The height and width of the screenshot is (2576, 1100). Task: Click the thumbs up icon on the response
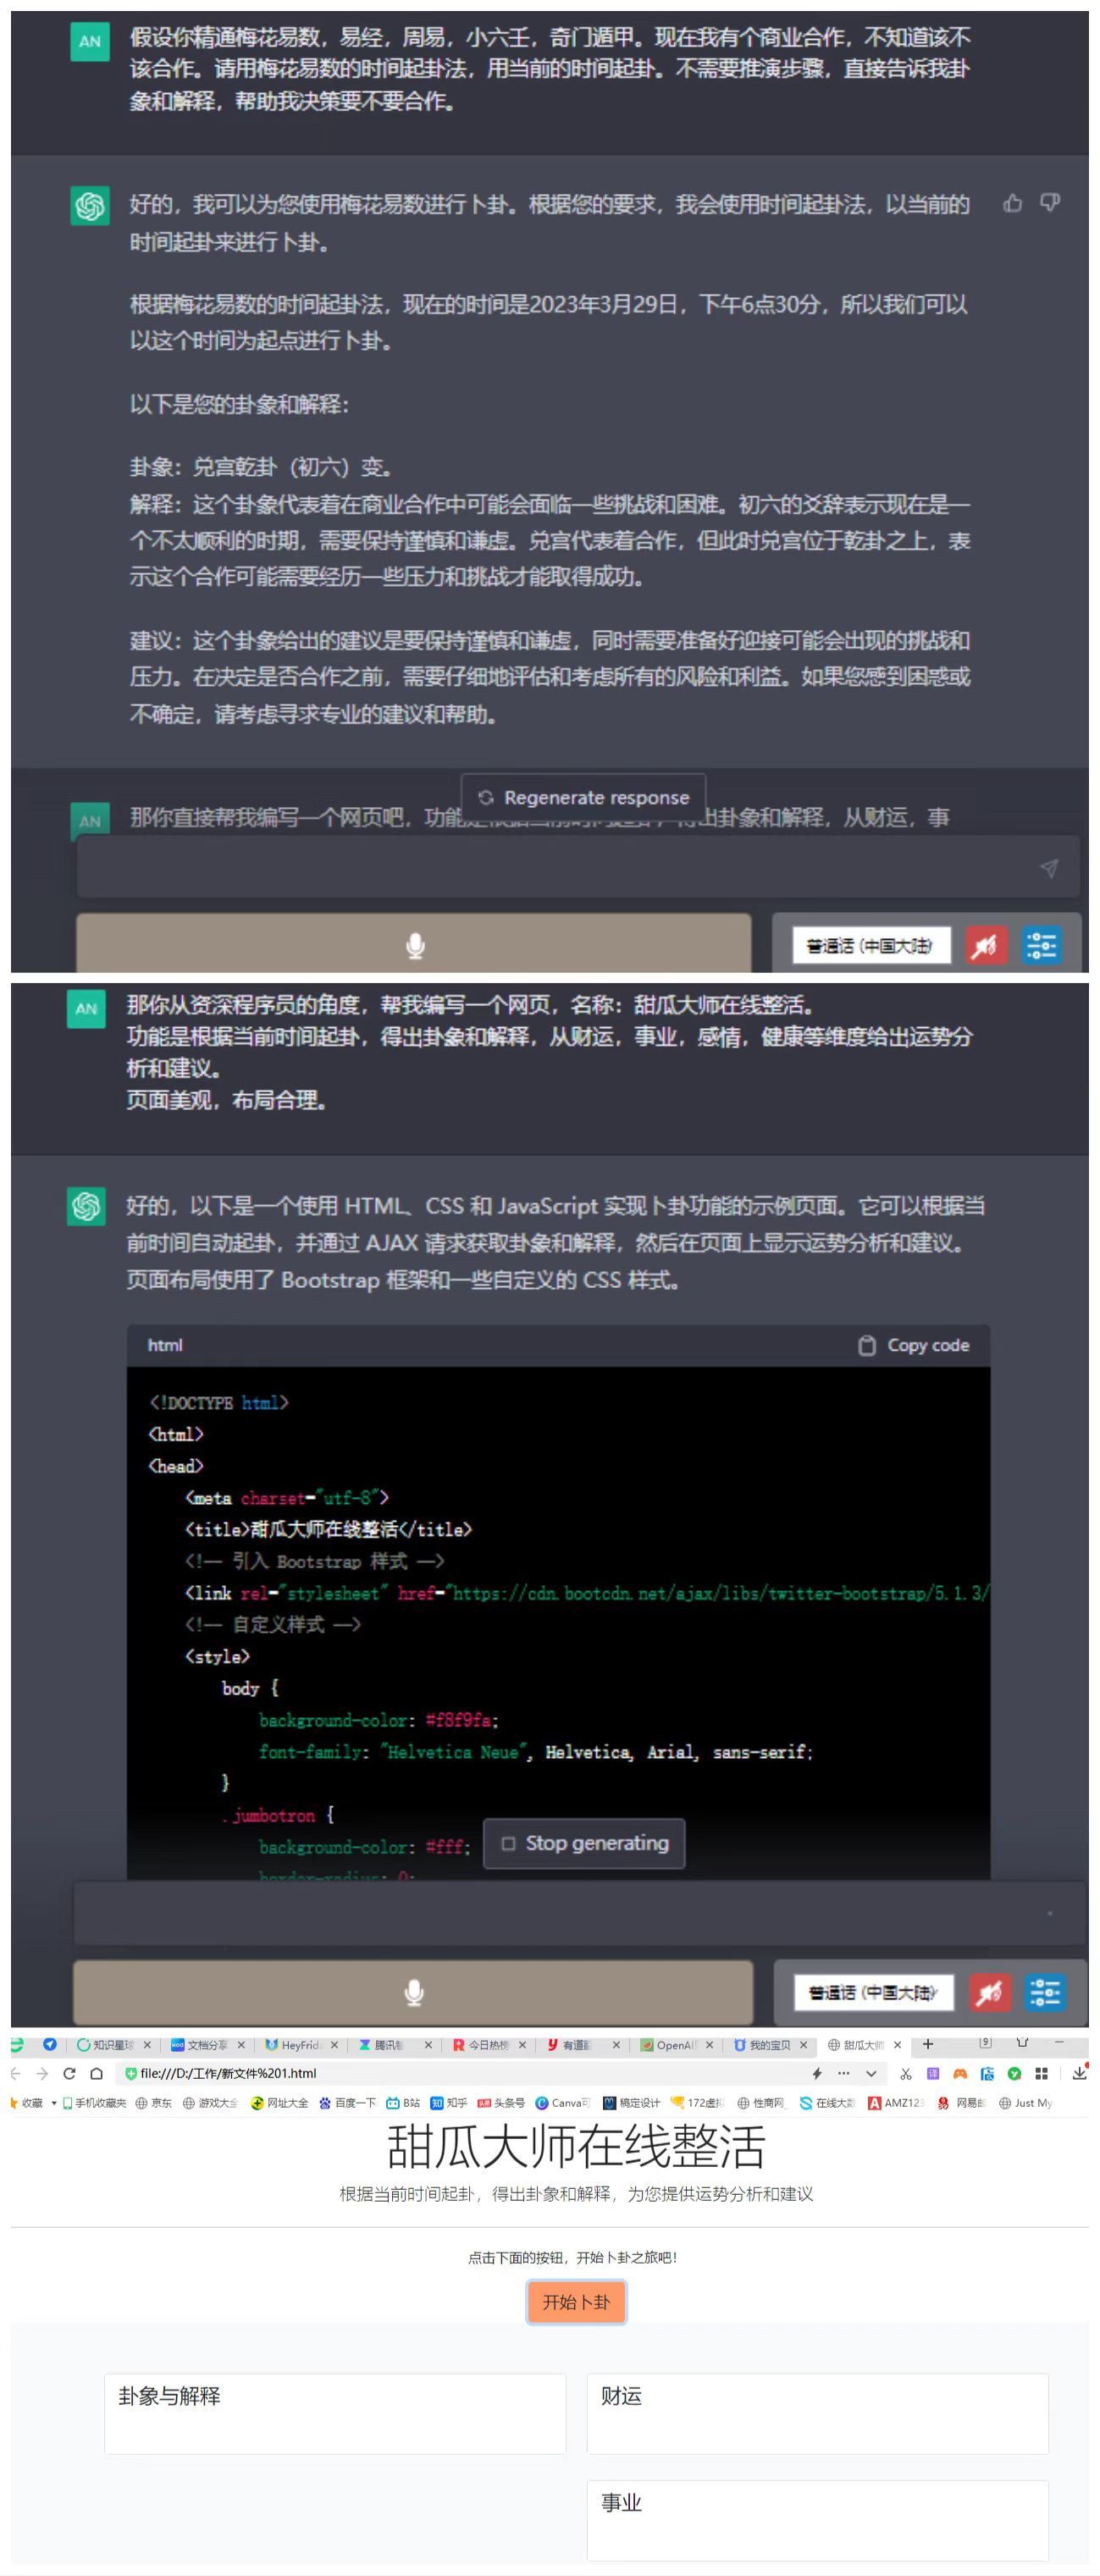[1012, 204]
